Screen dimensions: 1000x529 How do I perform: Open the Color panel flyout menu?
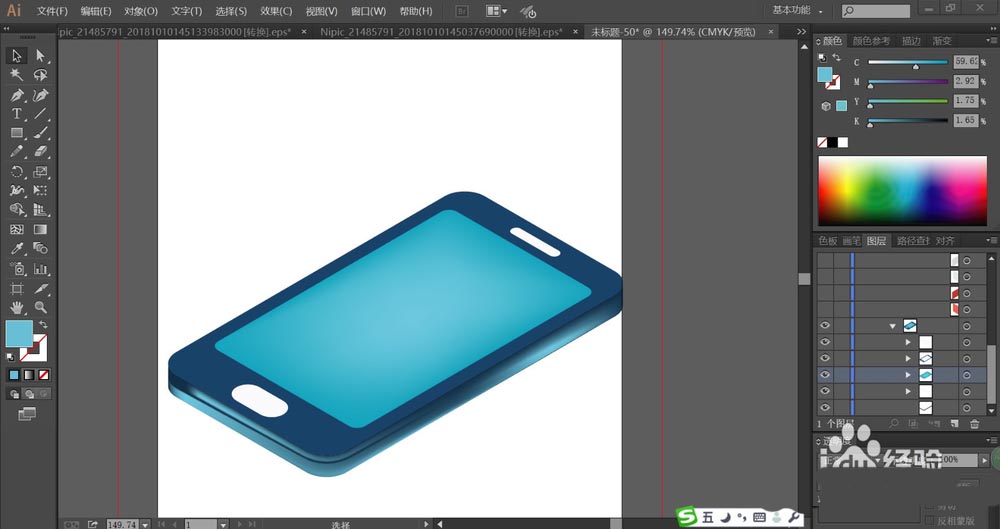pyautogui.click(x=992, y=40)
